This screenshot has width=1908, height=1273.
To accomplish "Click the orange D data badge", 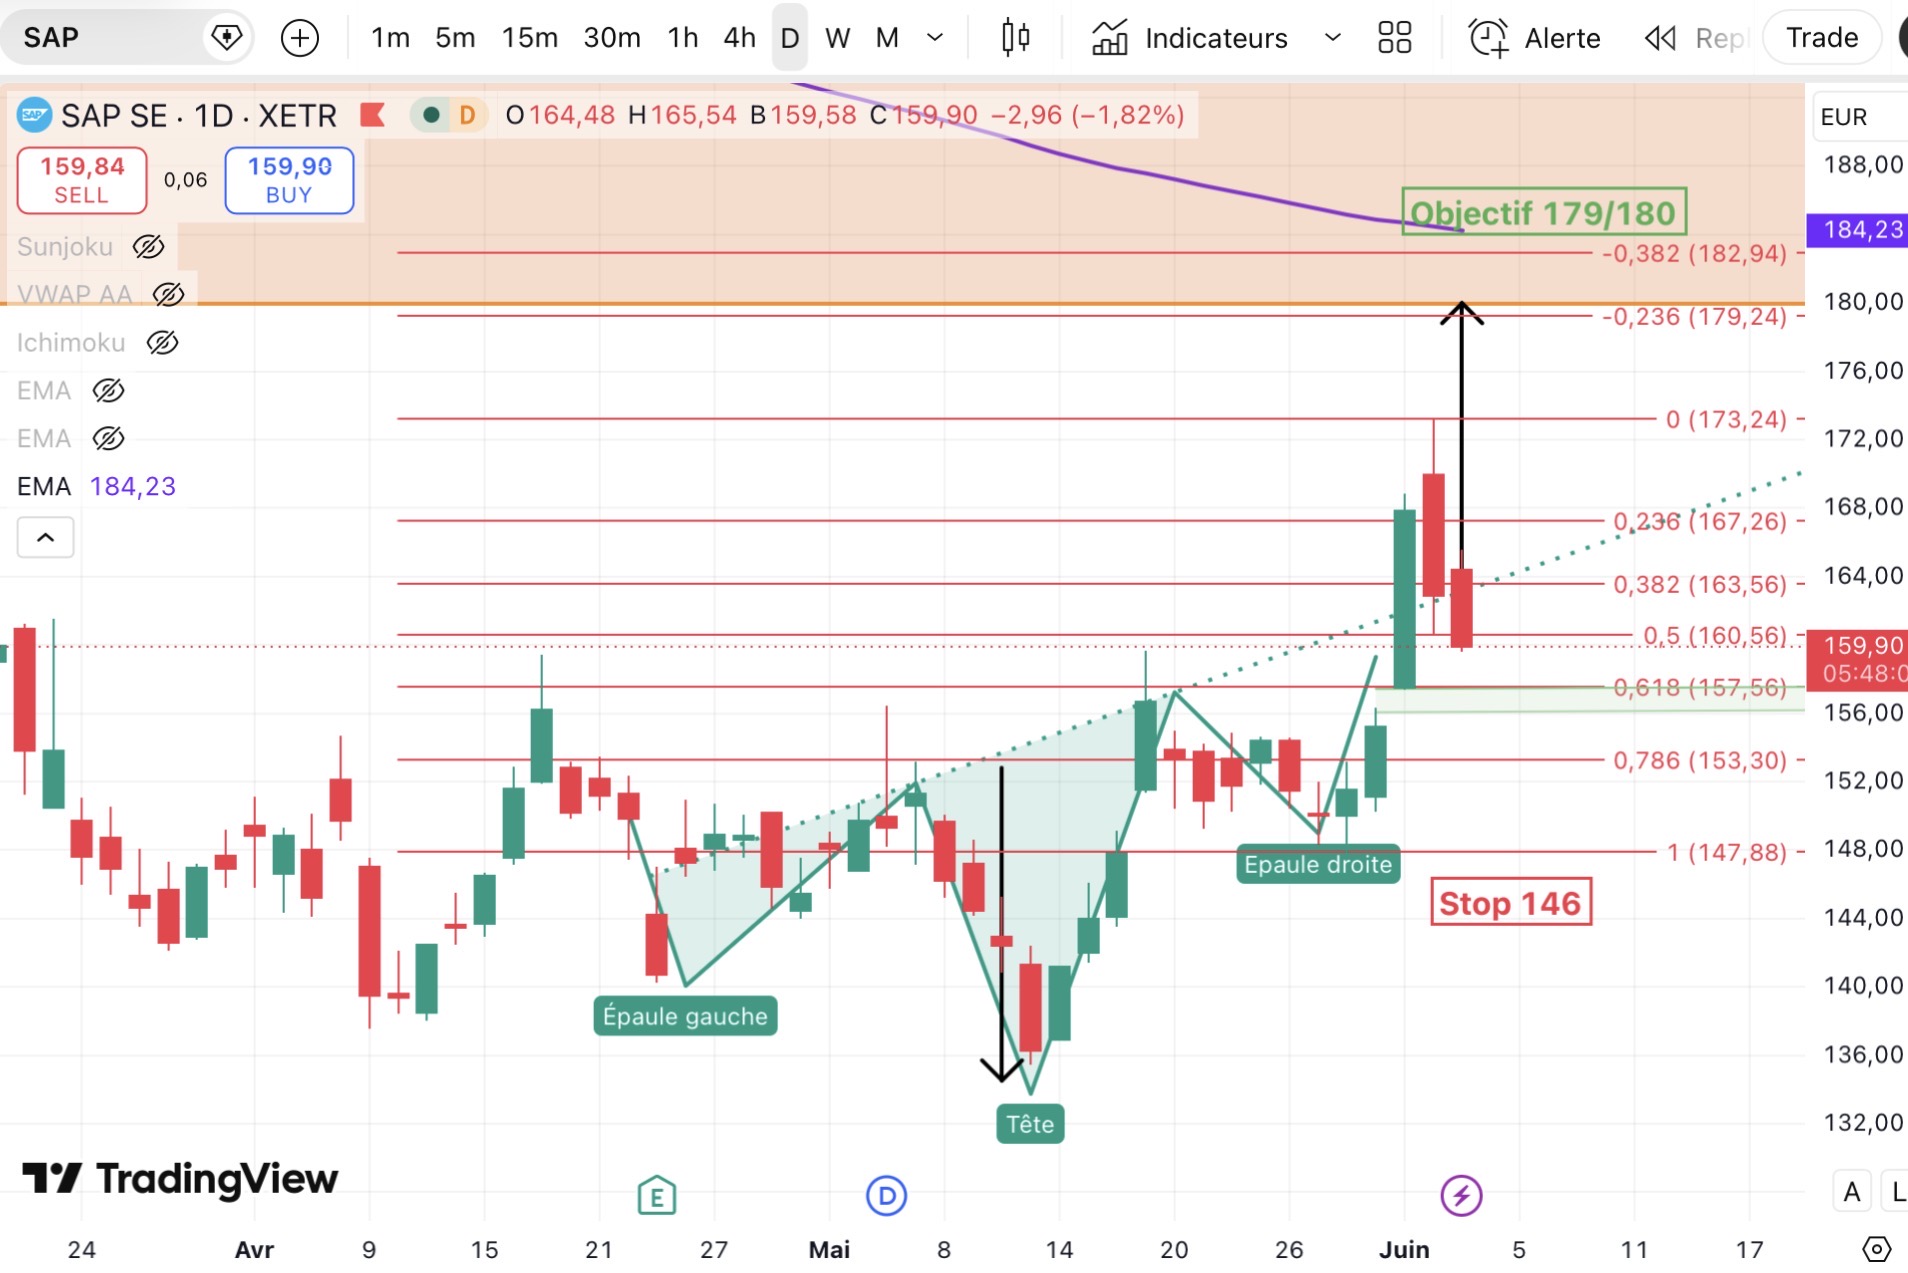I will click(467, 115).
